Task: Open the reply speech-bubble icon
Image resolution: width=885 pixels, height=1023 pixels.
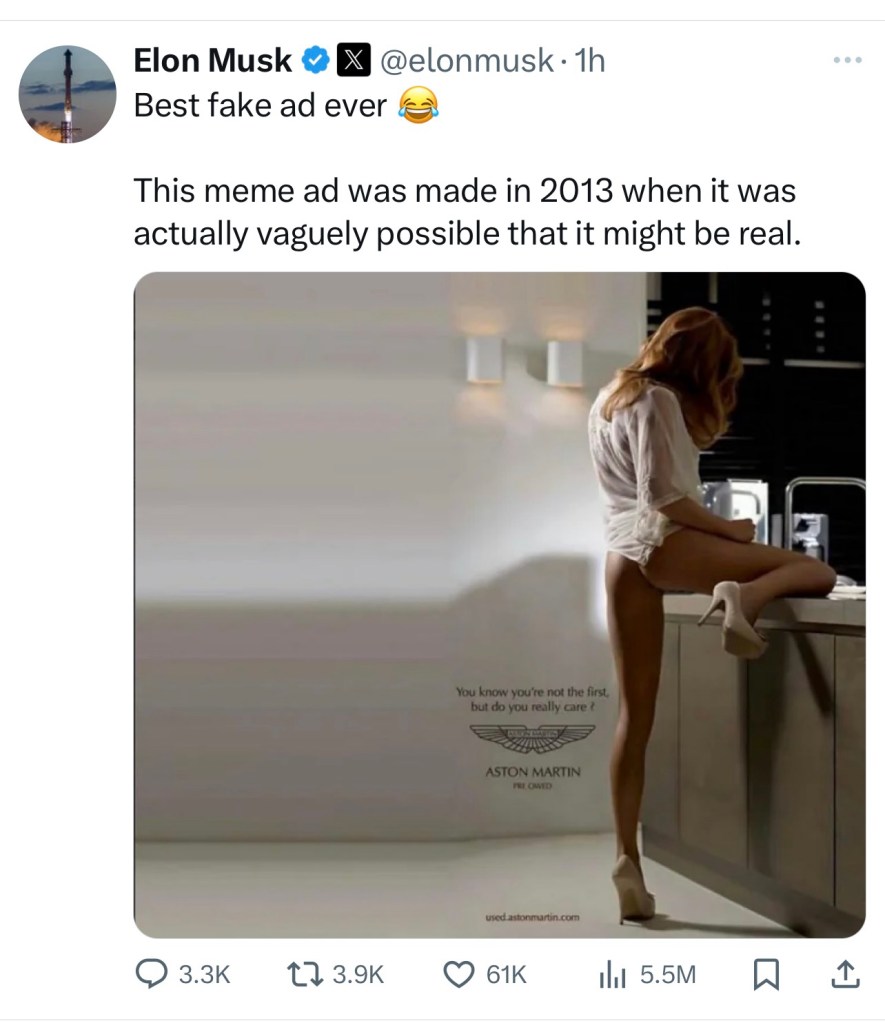Action: pos(151,973)
